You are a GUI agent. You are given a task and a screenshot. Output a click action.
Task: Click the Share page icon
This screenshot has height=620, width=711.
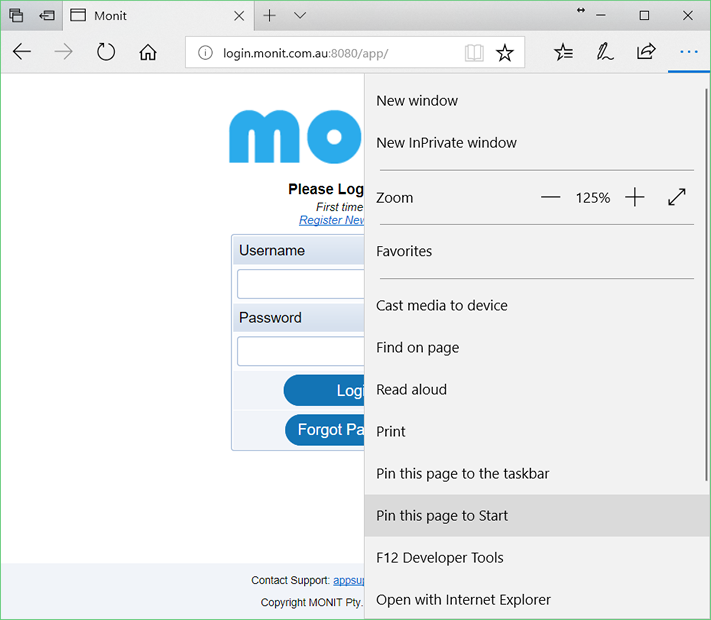[646, 52]
